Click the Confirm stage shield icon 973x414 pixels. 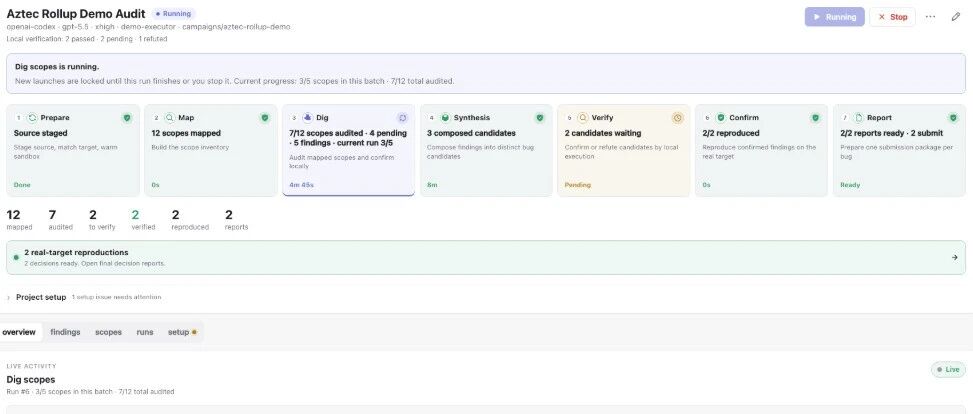[720, 117]
